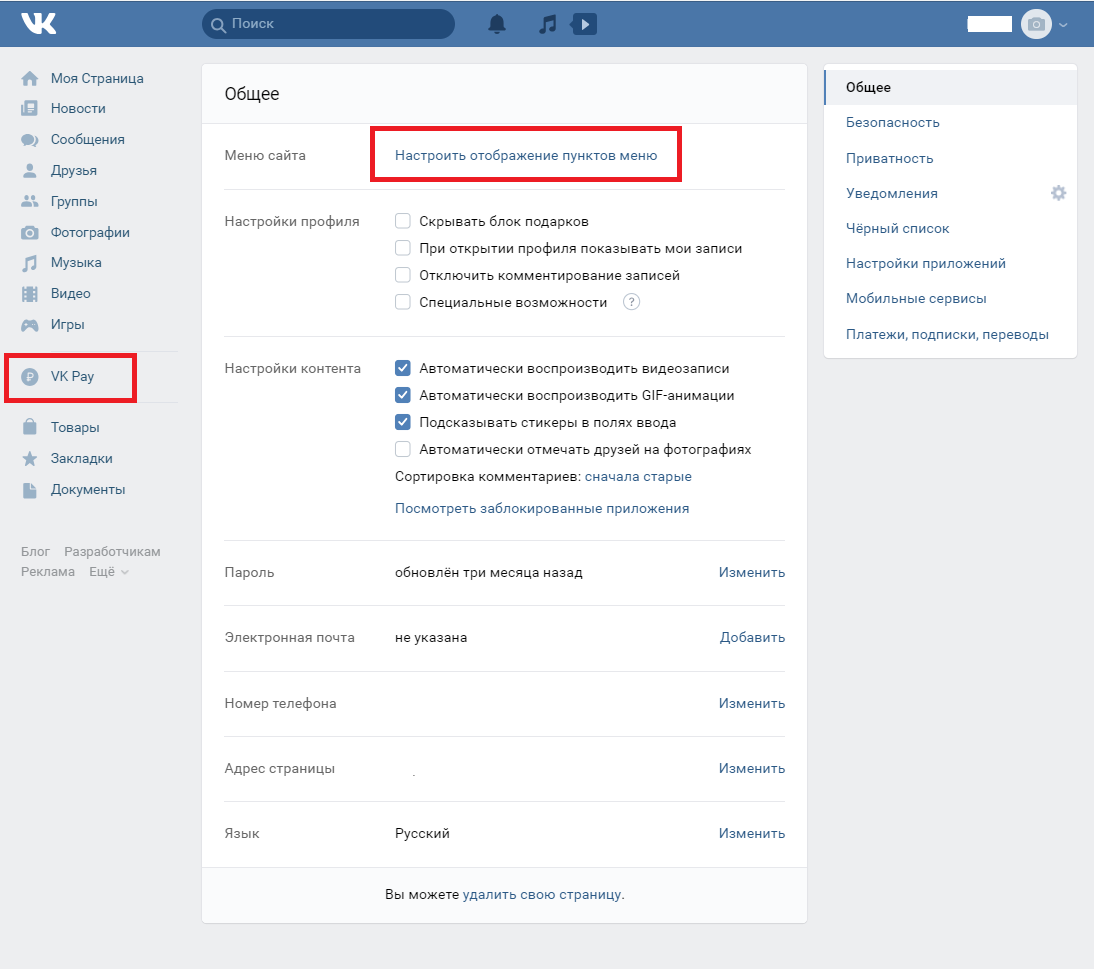Open the Безопасность settings tab
The height and width of the screenshot is (969, 1094).
click(x=950, y=123)
